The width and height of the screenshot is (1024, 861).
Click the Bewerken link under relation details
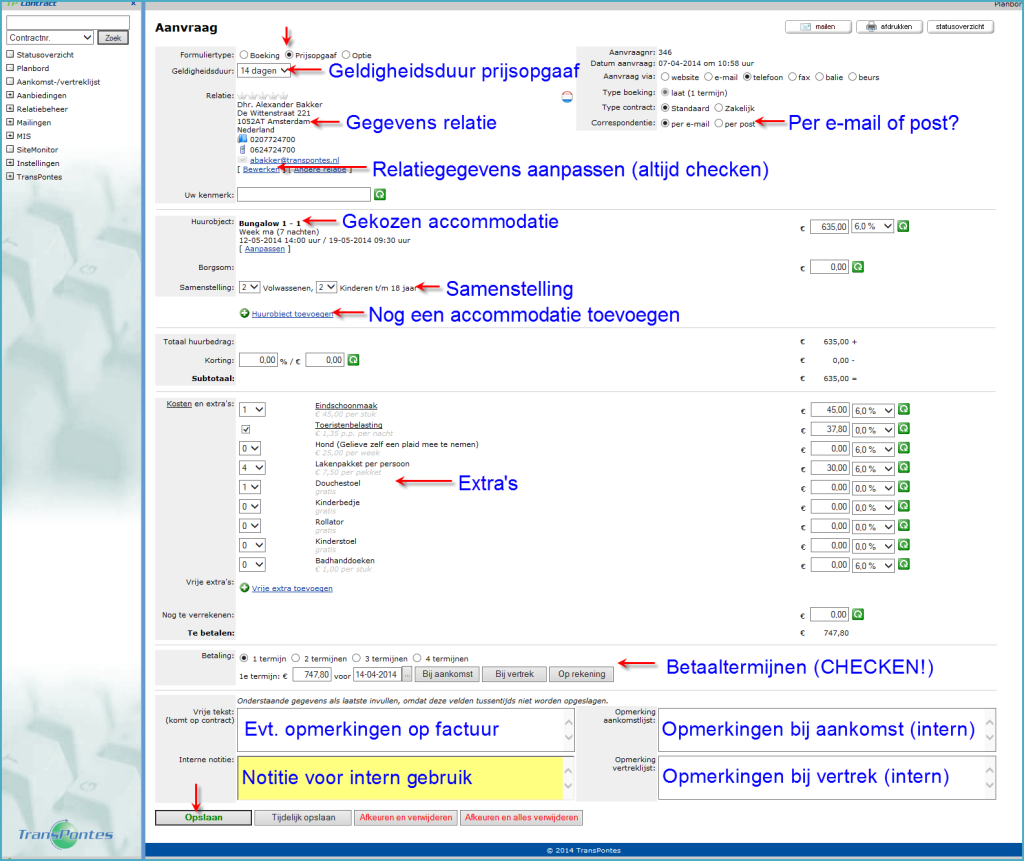[260, 169]
